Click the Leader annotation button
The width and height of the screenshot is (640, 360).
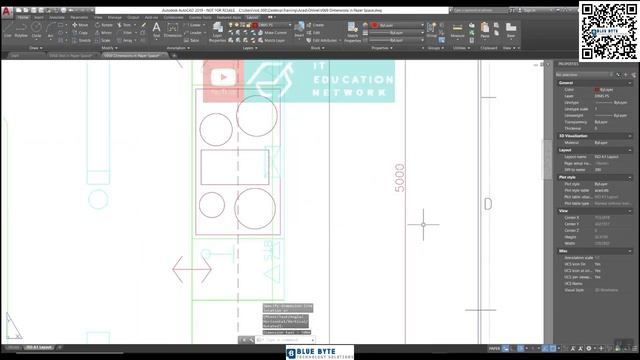pyautogui.click(x=194, y=33)
